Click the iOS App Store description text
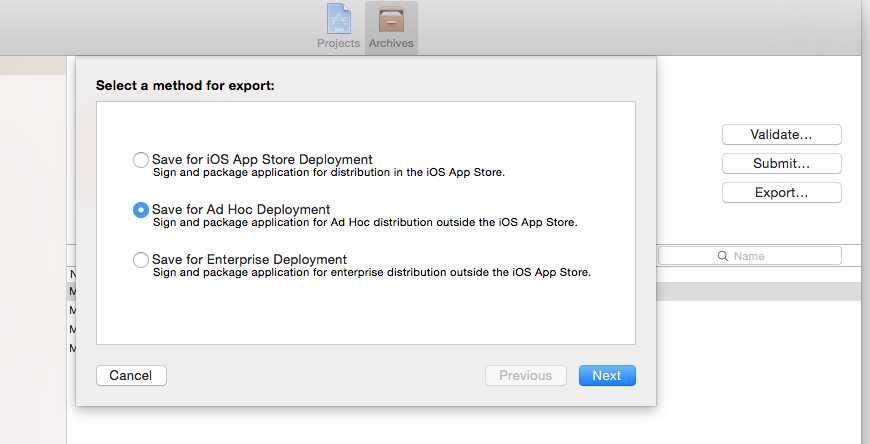Image resolution: width=870 pixels, height=444 pixels. coord(328,172)
